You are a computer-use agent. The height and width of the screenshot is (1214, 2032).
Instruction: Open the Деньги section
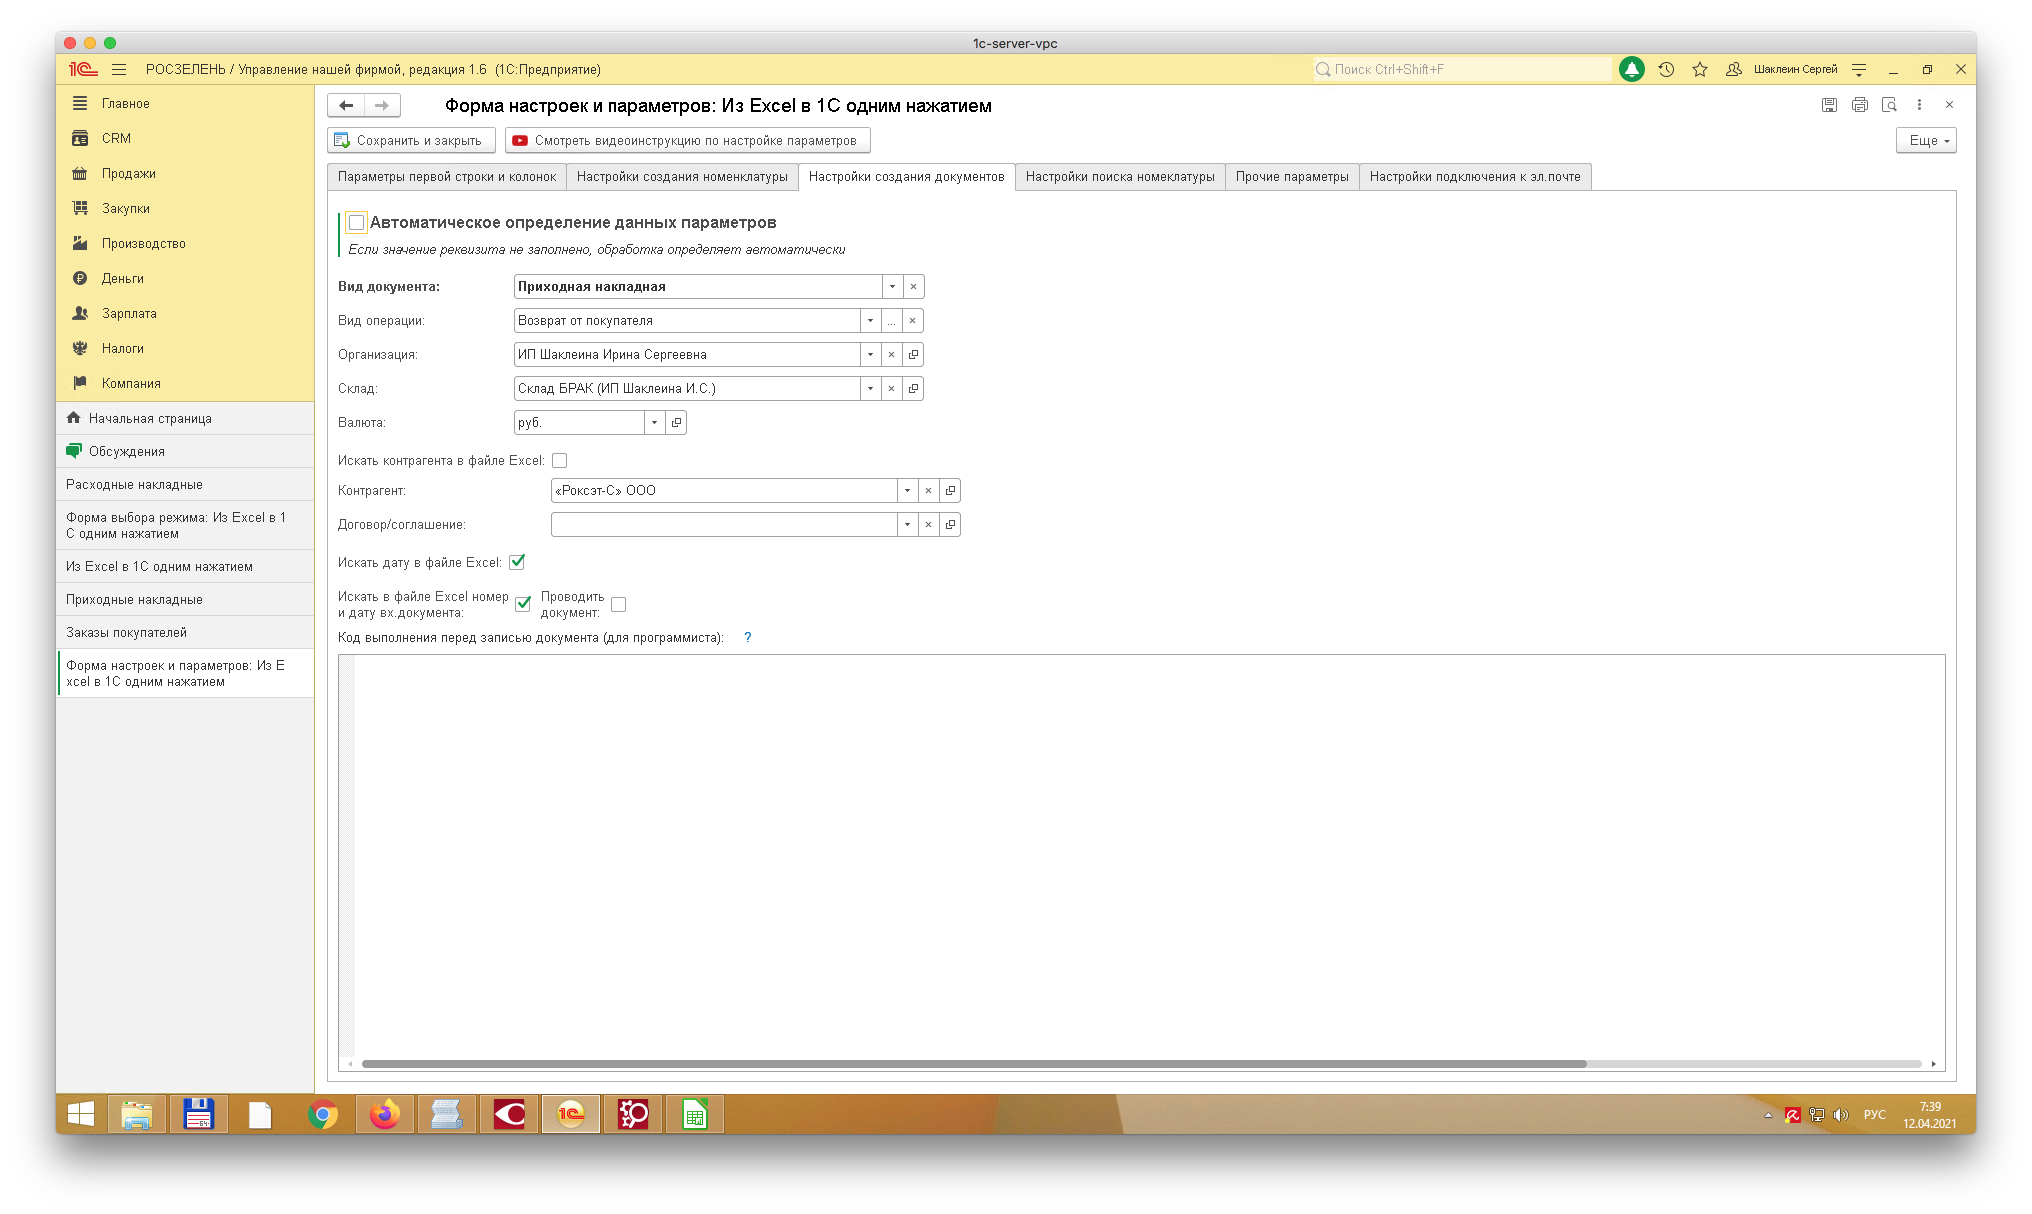point(122,278)
